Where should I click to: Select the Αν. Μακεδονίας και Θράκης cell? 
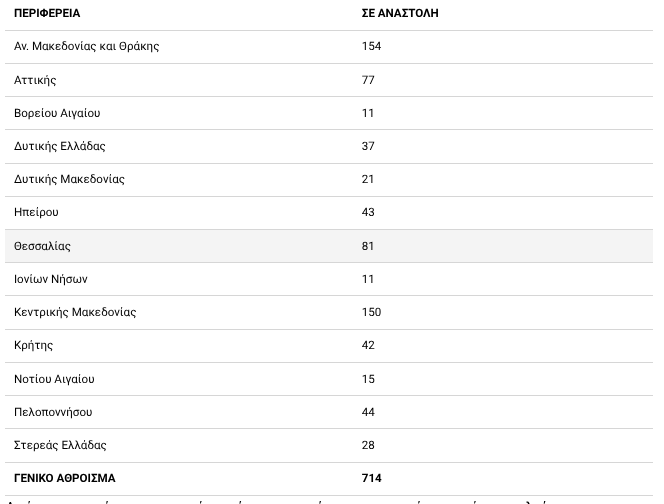point(87,47)
